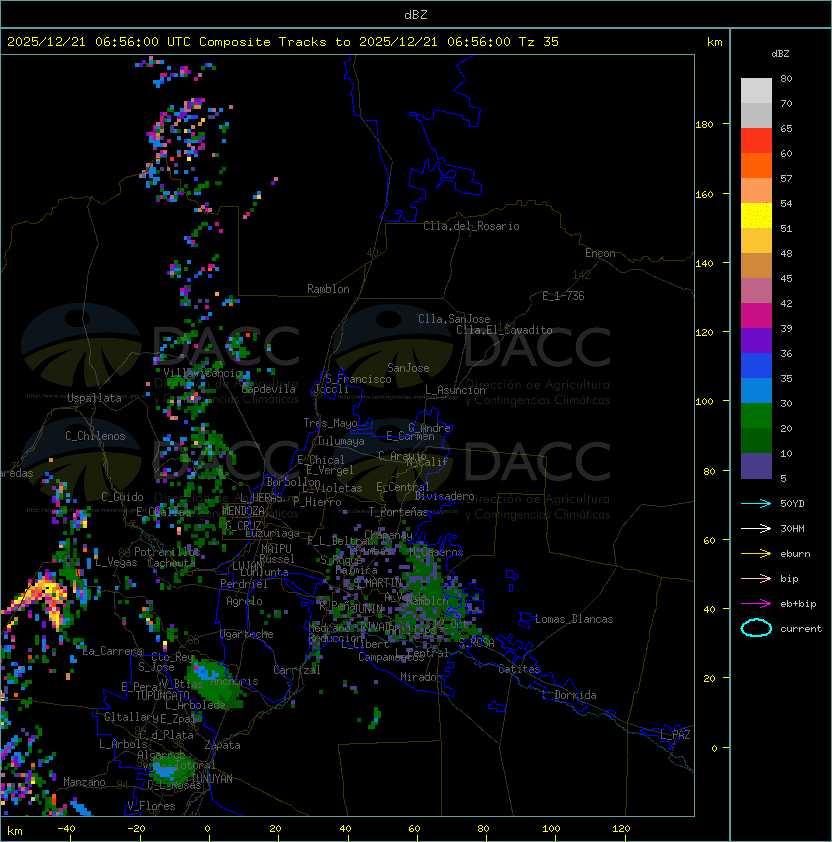Click the Perdriel place label
The width and height of the screenshot is (832, 842).
pos(244,584)
